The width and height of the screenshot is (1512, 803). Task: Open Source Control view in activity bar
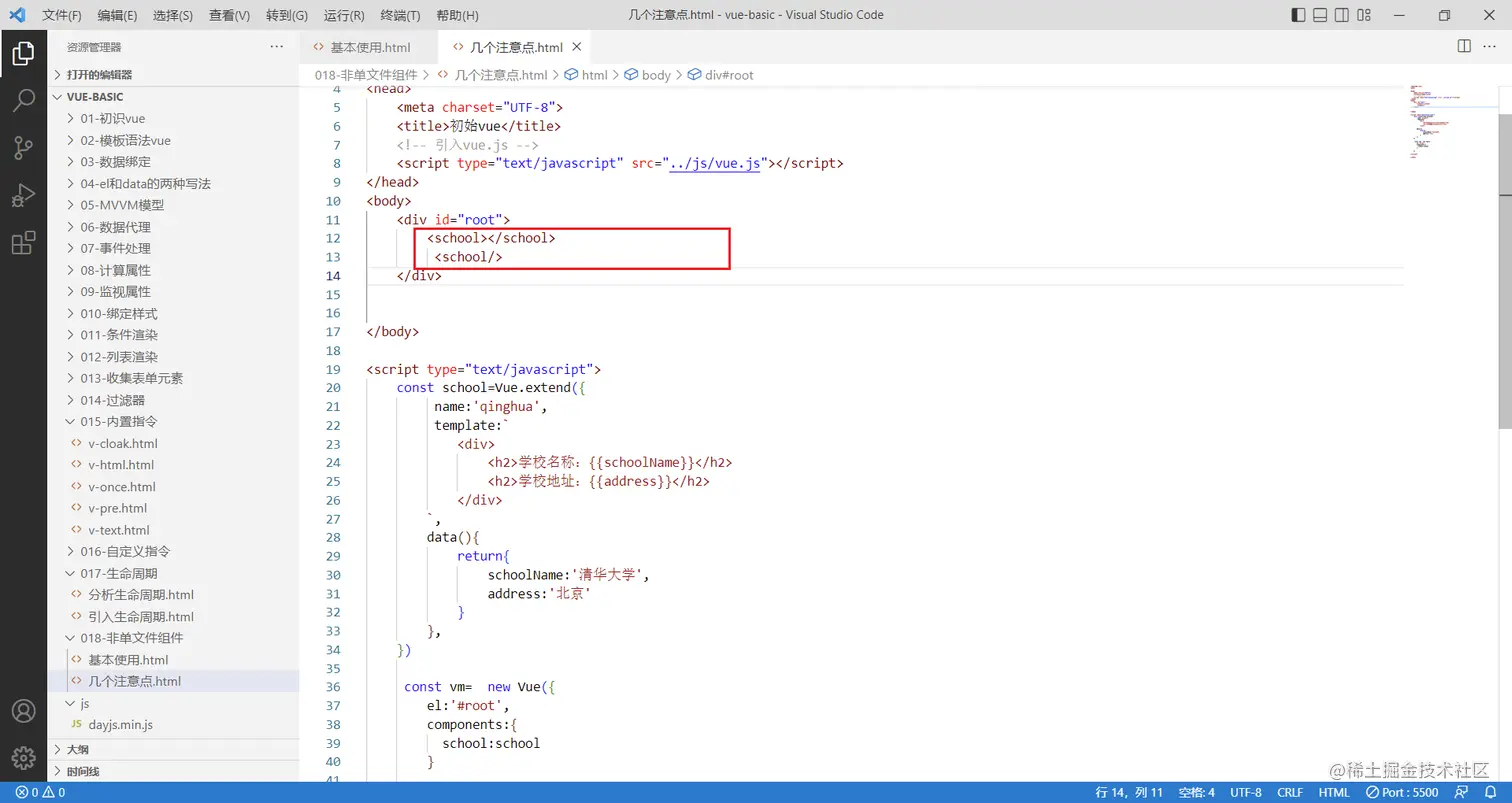click(x=23, y=148)
